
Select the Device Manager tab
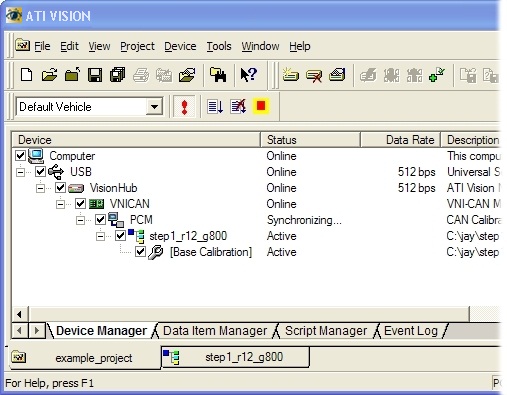[x=101, y=331]
